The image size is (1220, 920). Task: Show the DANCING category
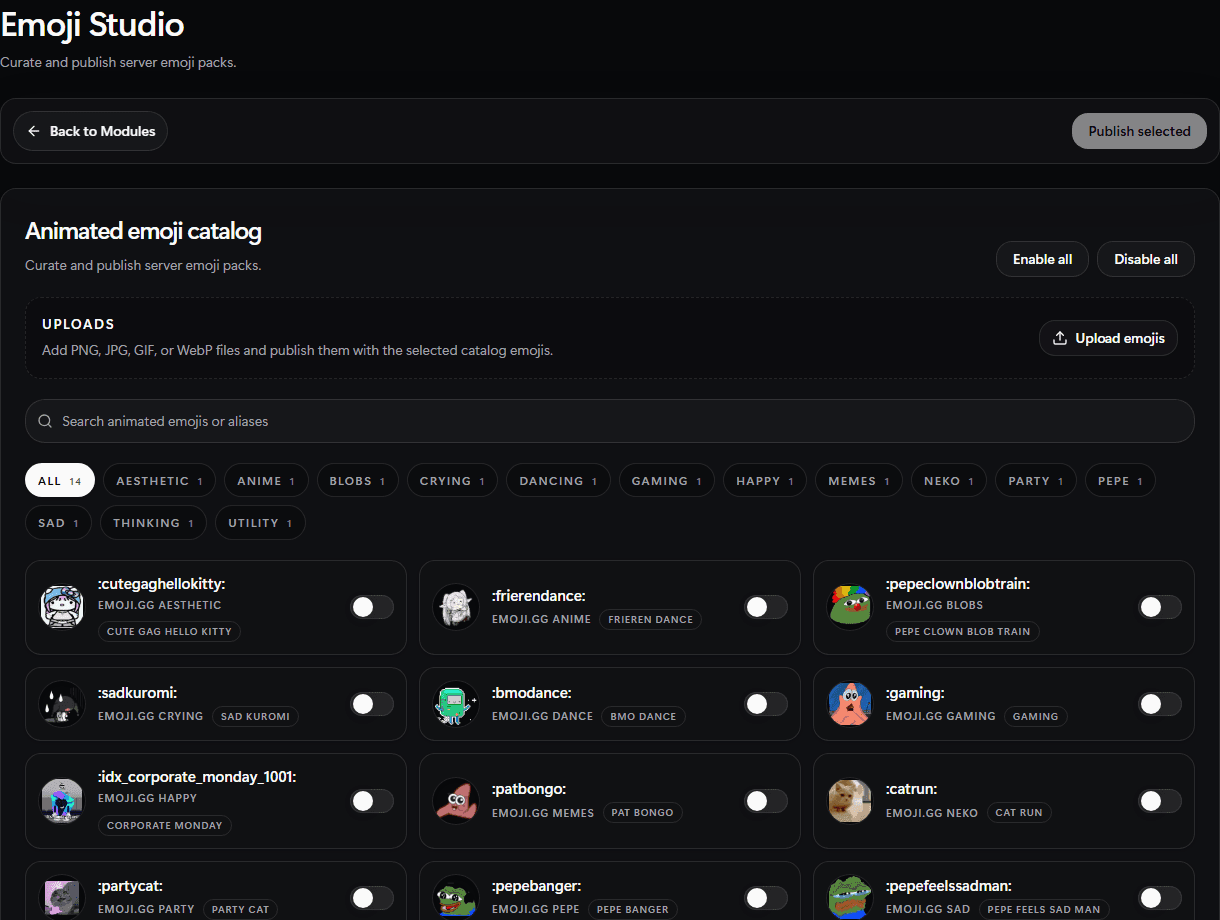tap(558, 481)
